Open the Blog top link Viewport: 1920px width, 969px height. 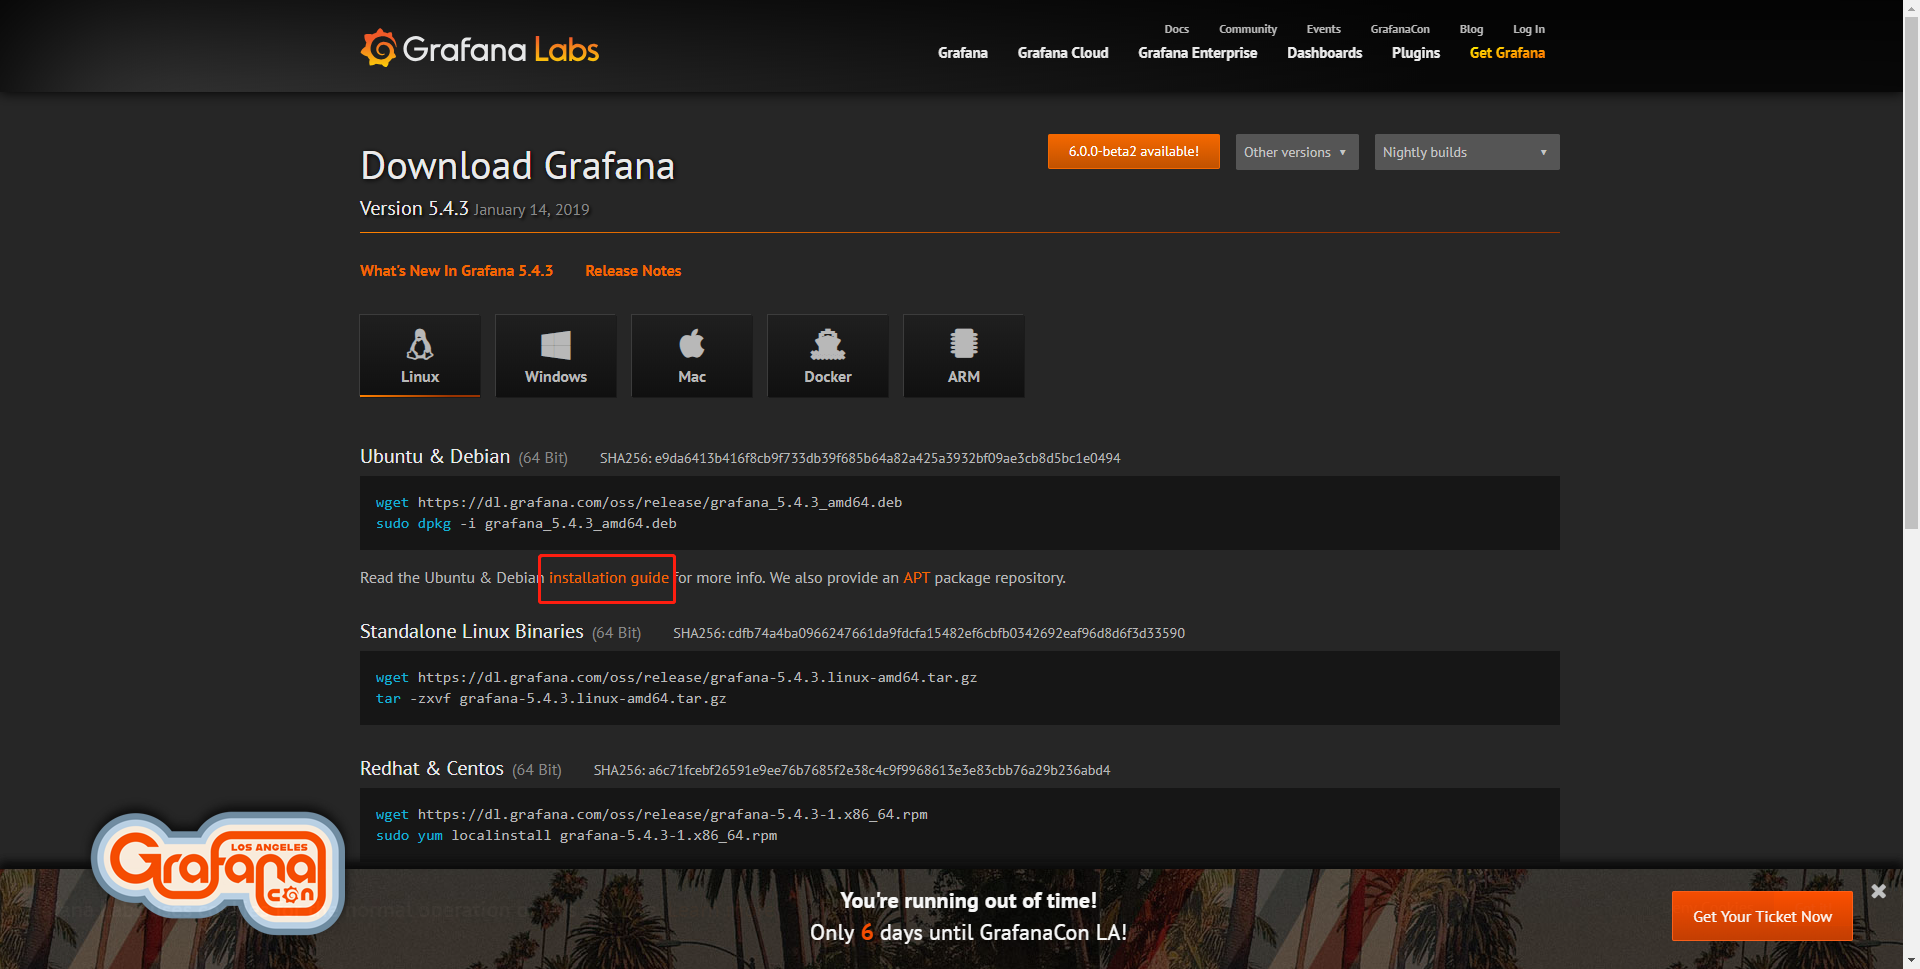(x=1471, y=29)
